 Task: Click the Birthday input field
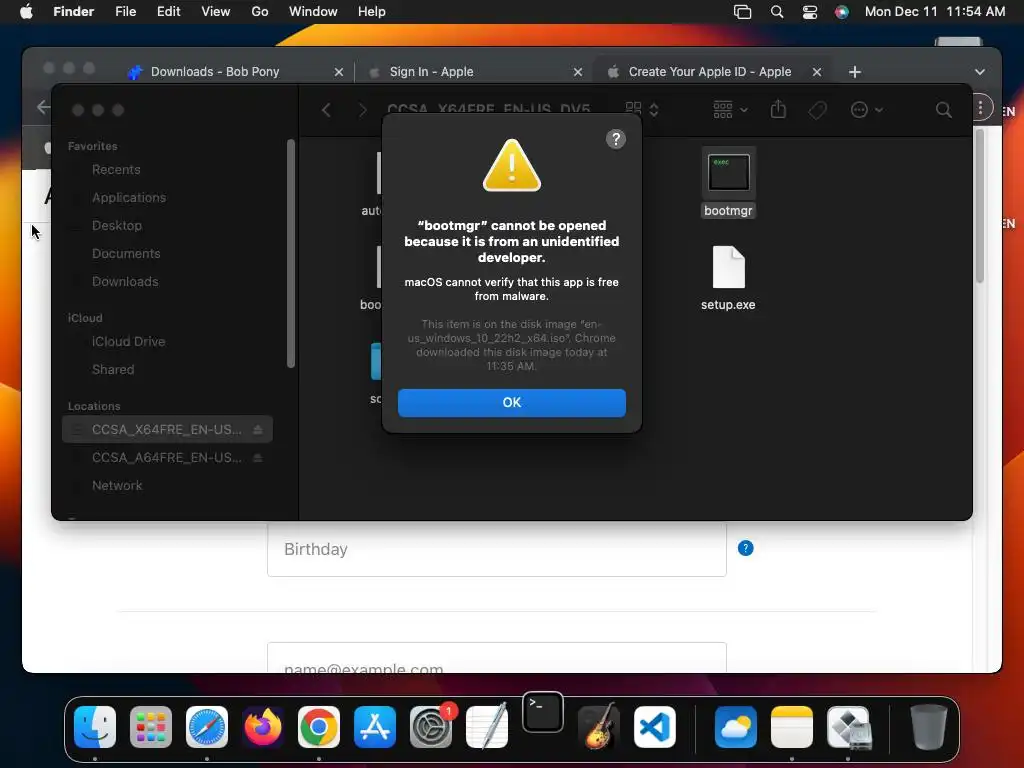click(x=497, y=549)
